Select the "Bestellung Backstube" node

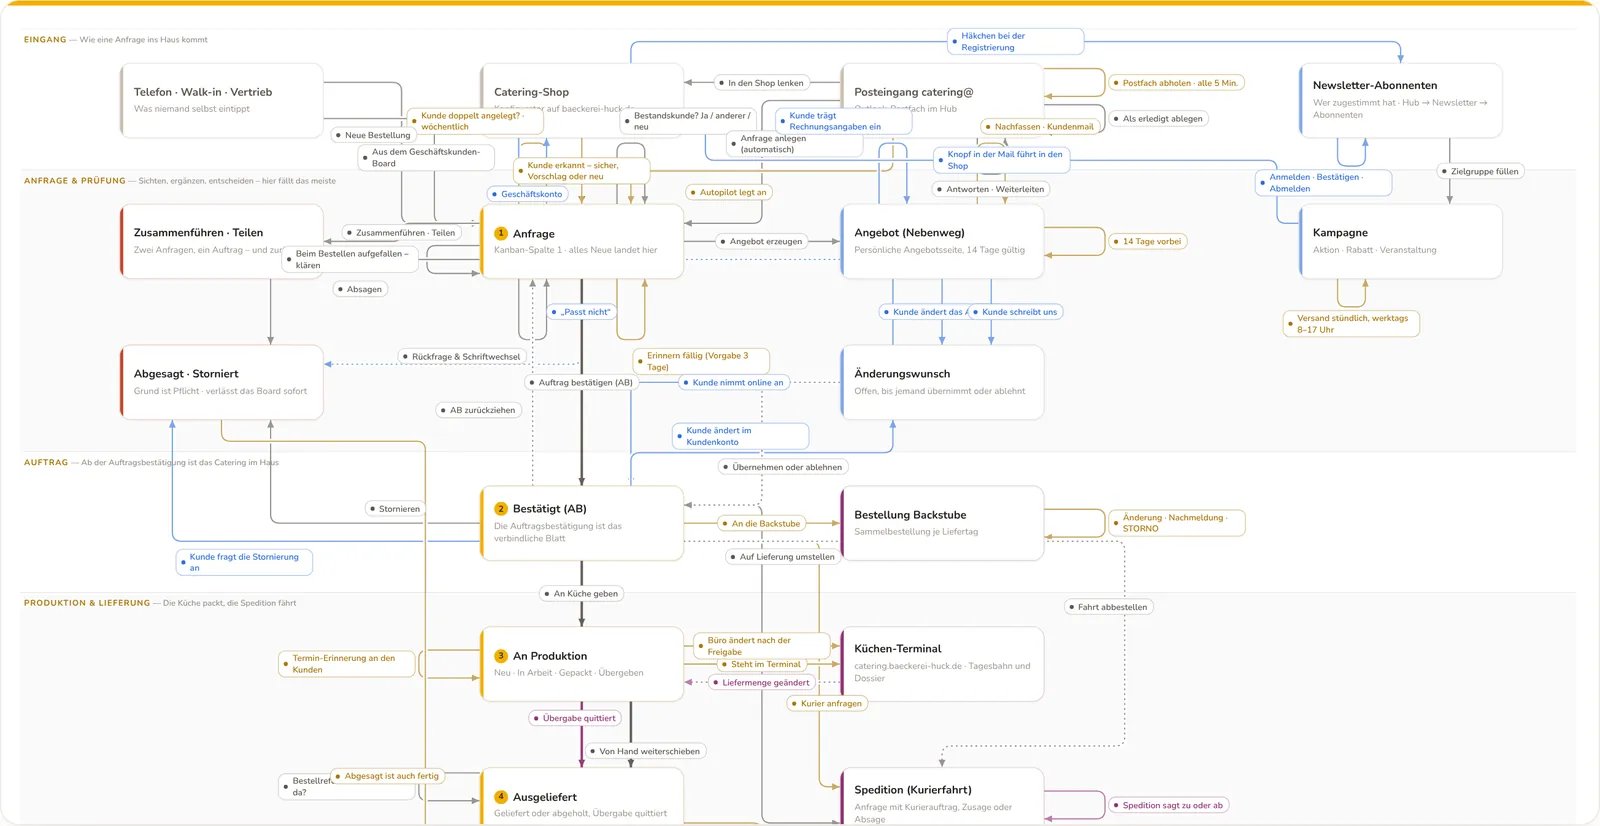point(942,523)
